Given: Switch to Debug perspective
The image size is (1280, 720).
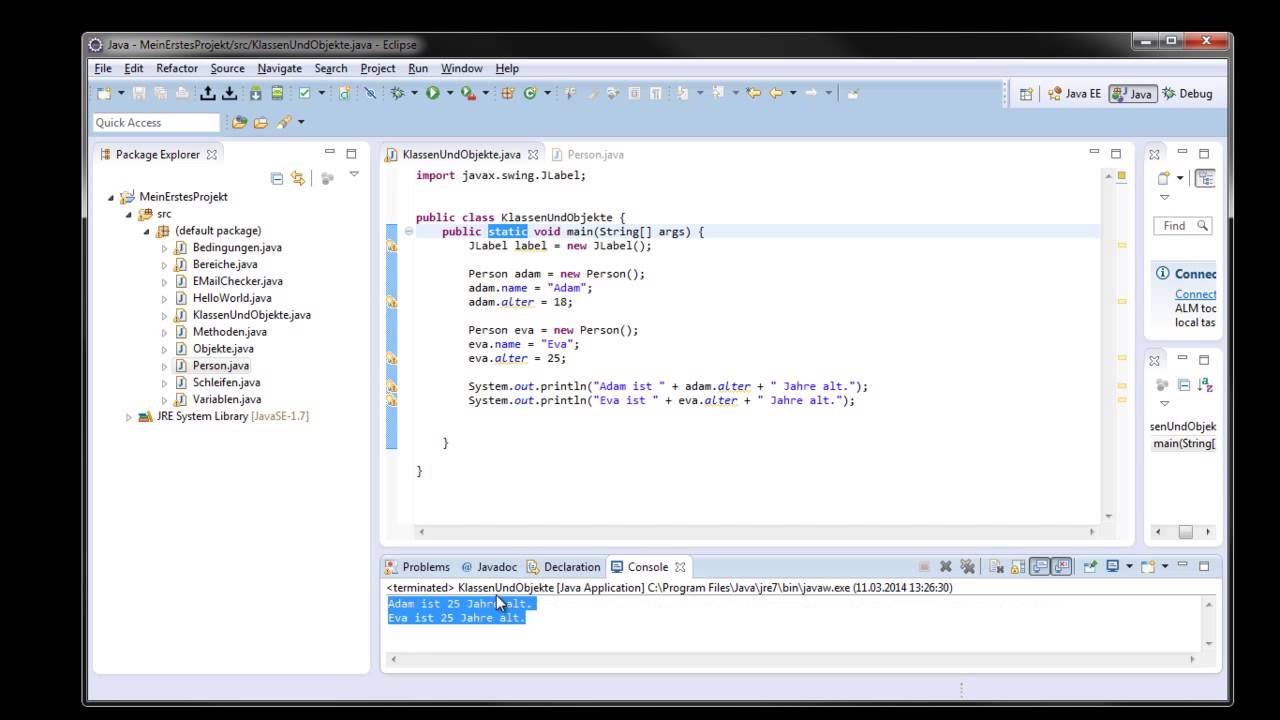Looking at the screenshot, I should [x=1187, y=94].
